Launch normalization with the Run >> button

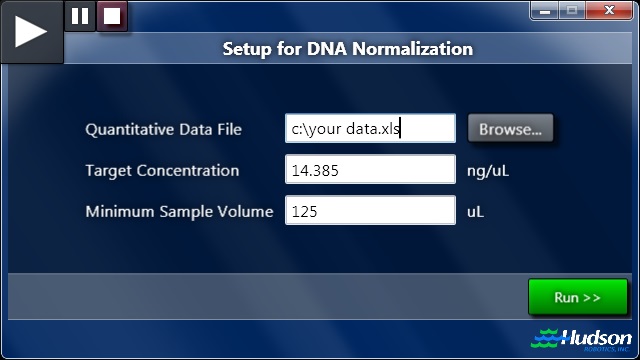[578, 297]
